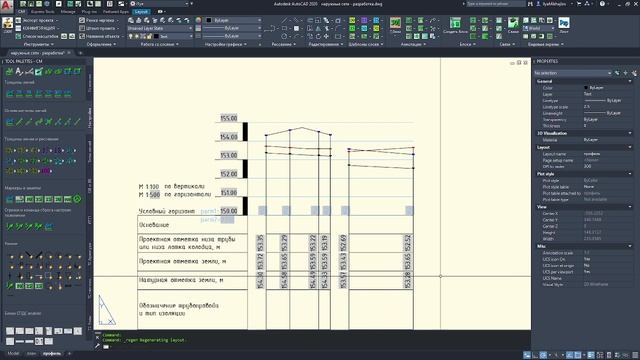Click the Штамп проекта button
640x360 pixels.
tap(100, 28)
